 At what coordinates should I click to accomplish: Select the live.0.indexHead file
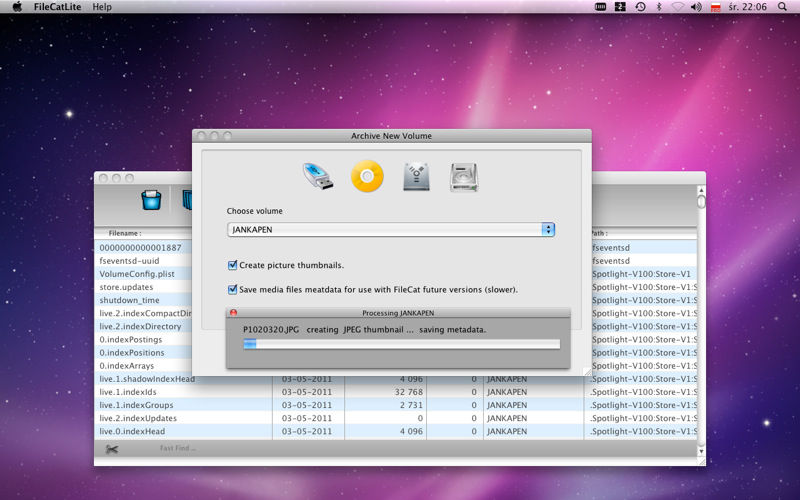pos(132,431)
